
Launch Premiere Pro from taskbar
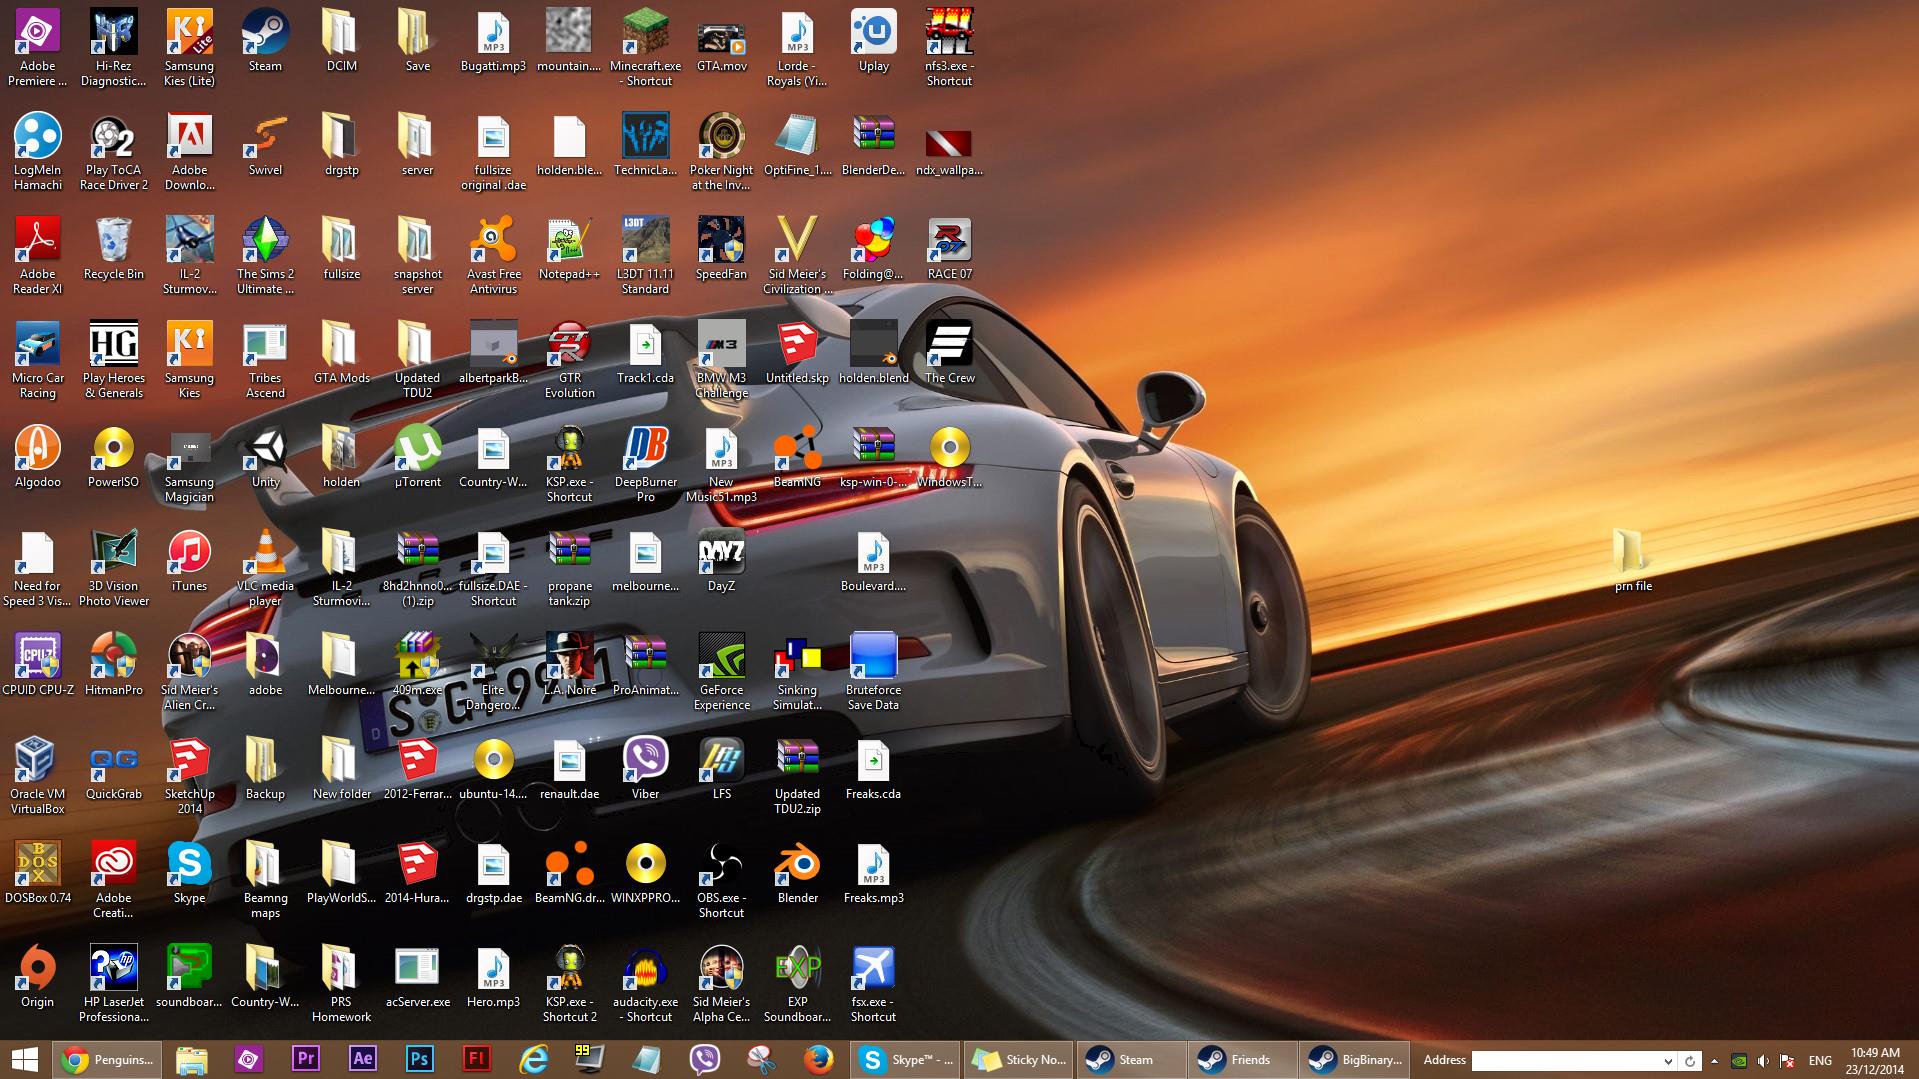coord(305,1059)
